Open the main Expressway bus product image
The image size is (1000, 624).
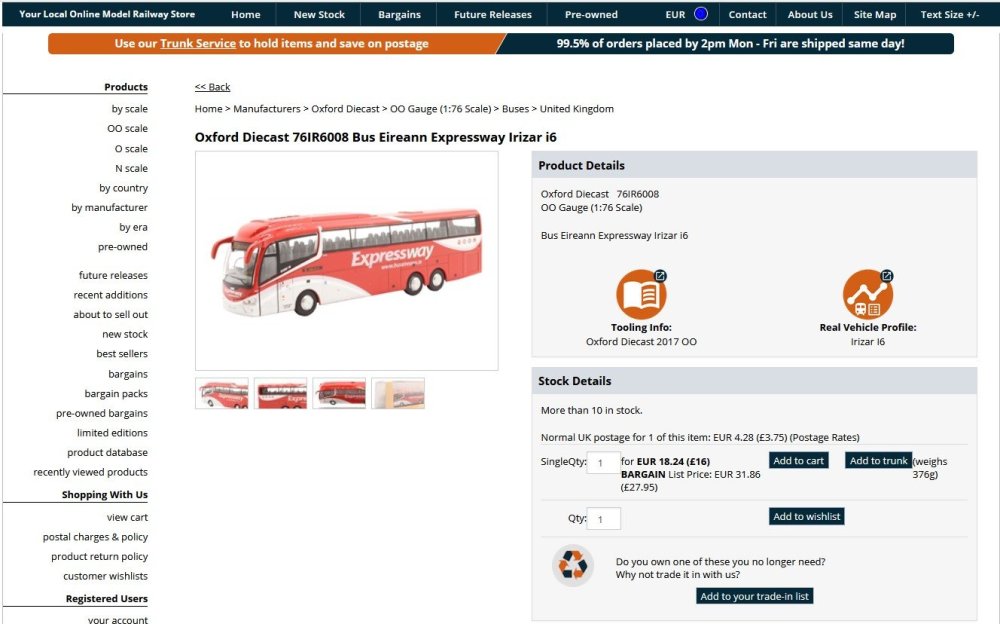pyautogui.click(x=346, y=261)
